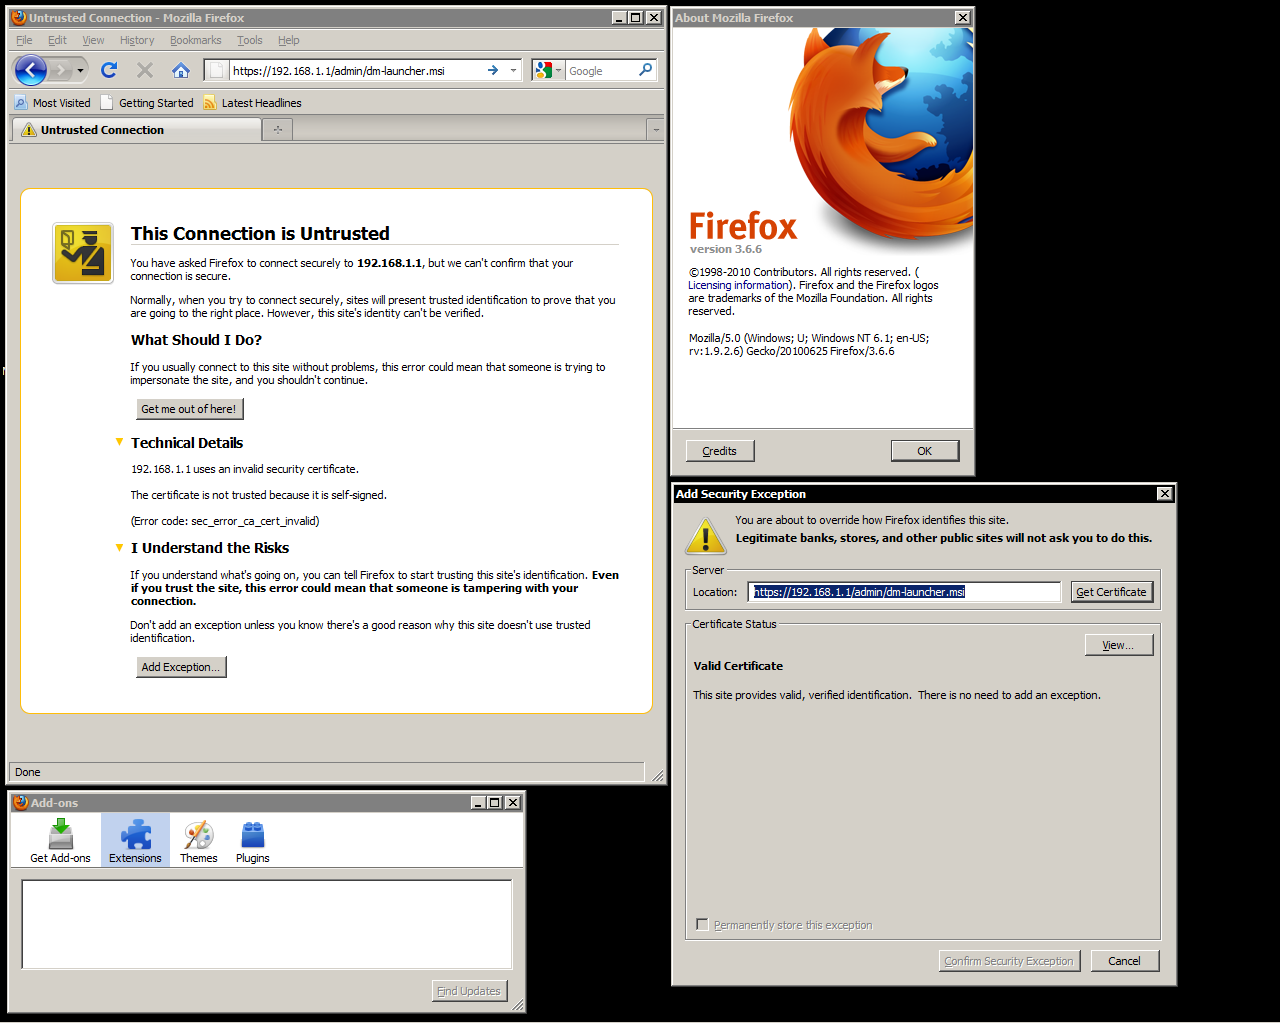Close the About Mozilla Firefox dialog

962,18
